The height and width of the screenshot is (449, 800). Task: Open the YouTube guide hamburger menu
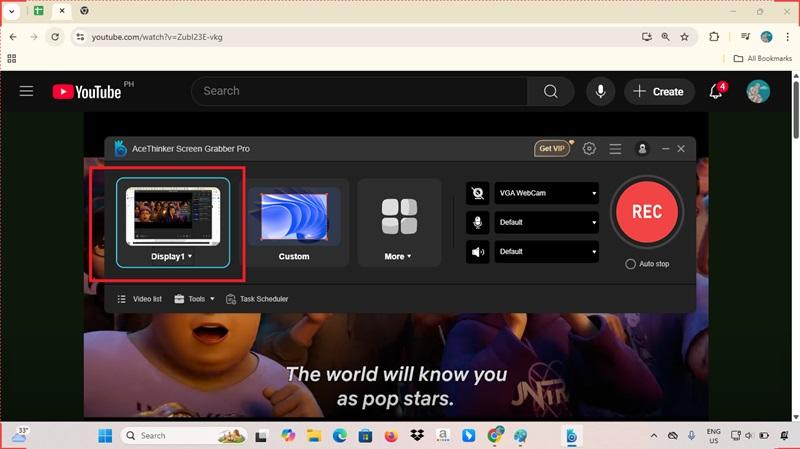(27, 91)
